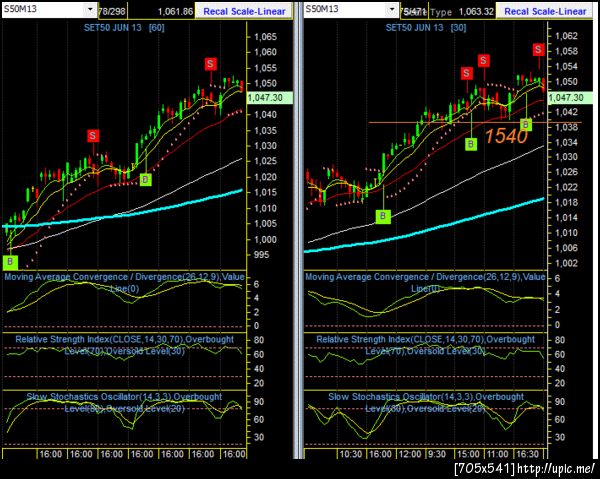Click the 78/298 counter in left header
This screenshot has height=479, width=600.
pos(112,11)
